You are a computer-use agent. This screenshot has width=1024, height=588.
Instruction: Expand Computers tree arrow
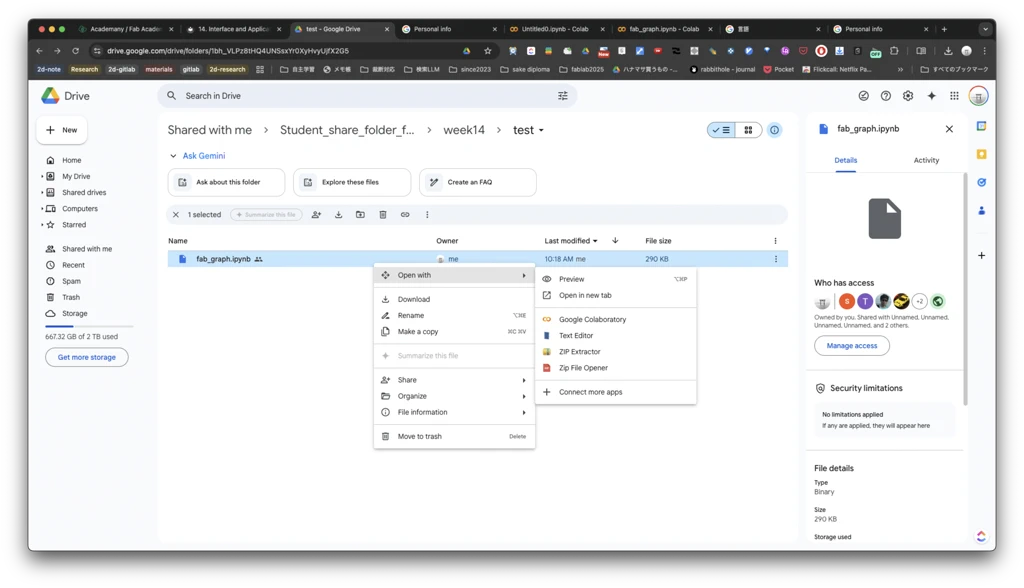tap(42, 208)
